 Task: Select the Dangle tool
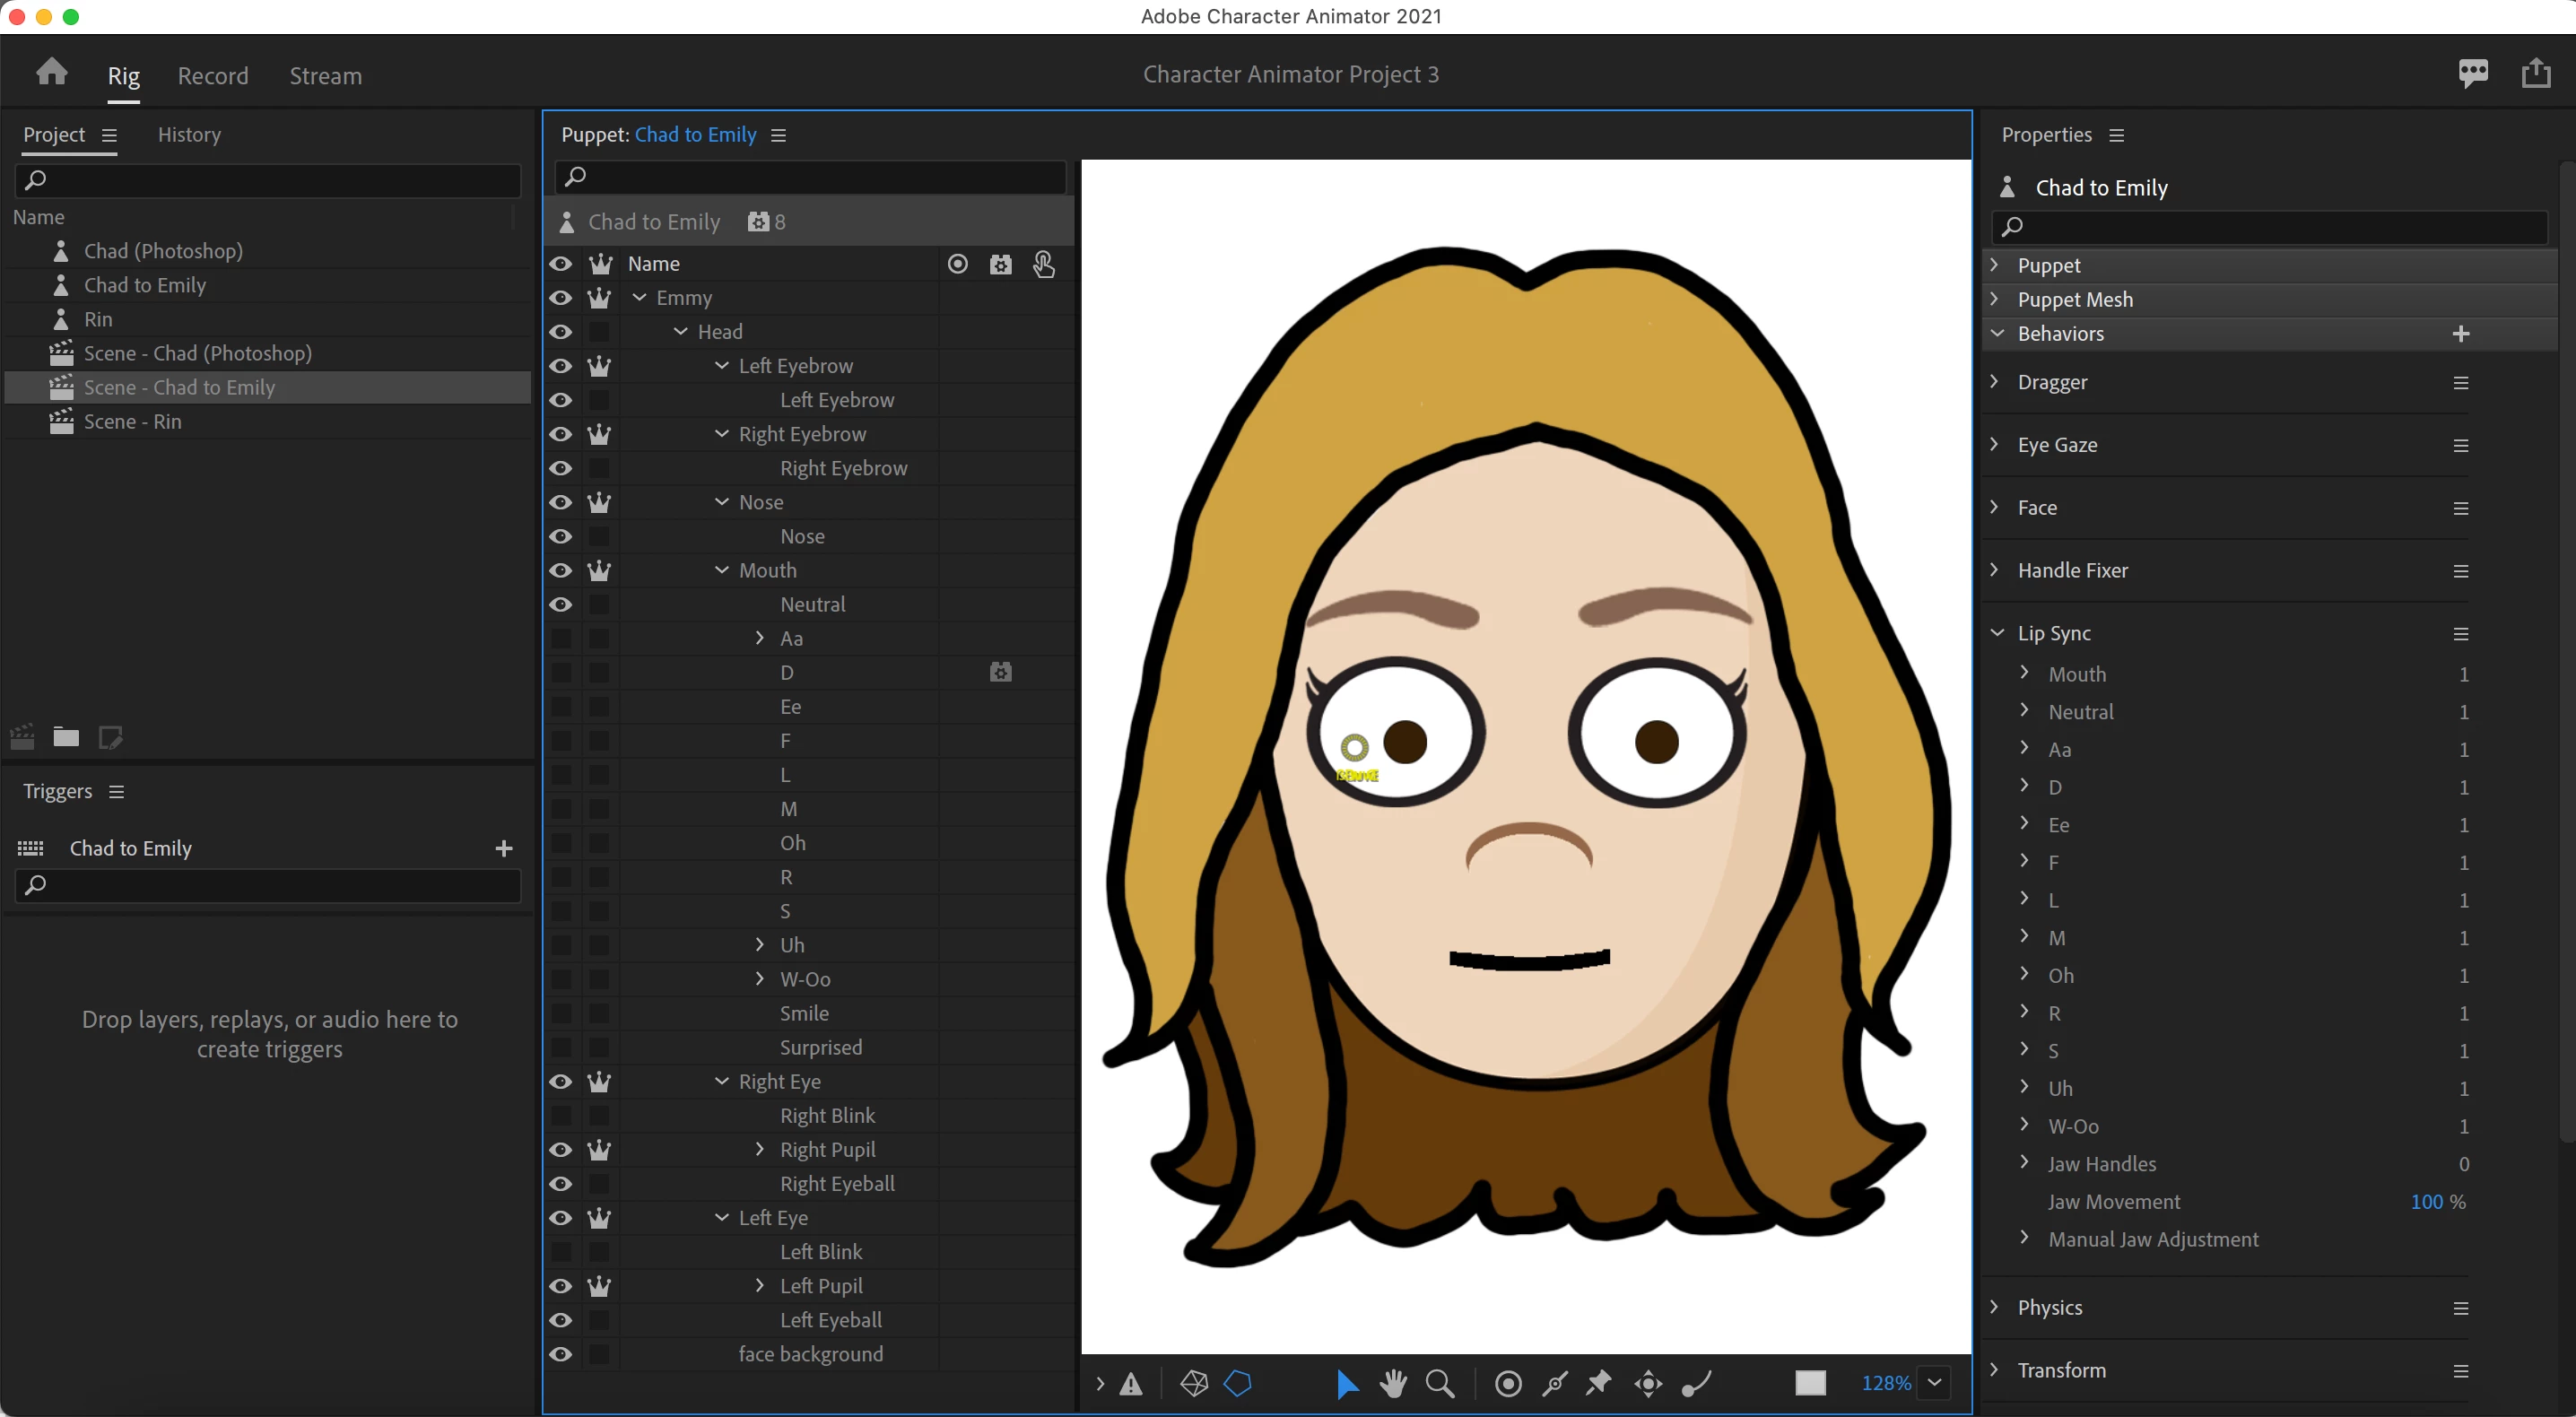coord(1697,1383)
